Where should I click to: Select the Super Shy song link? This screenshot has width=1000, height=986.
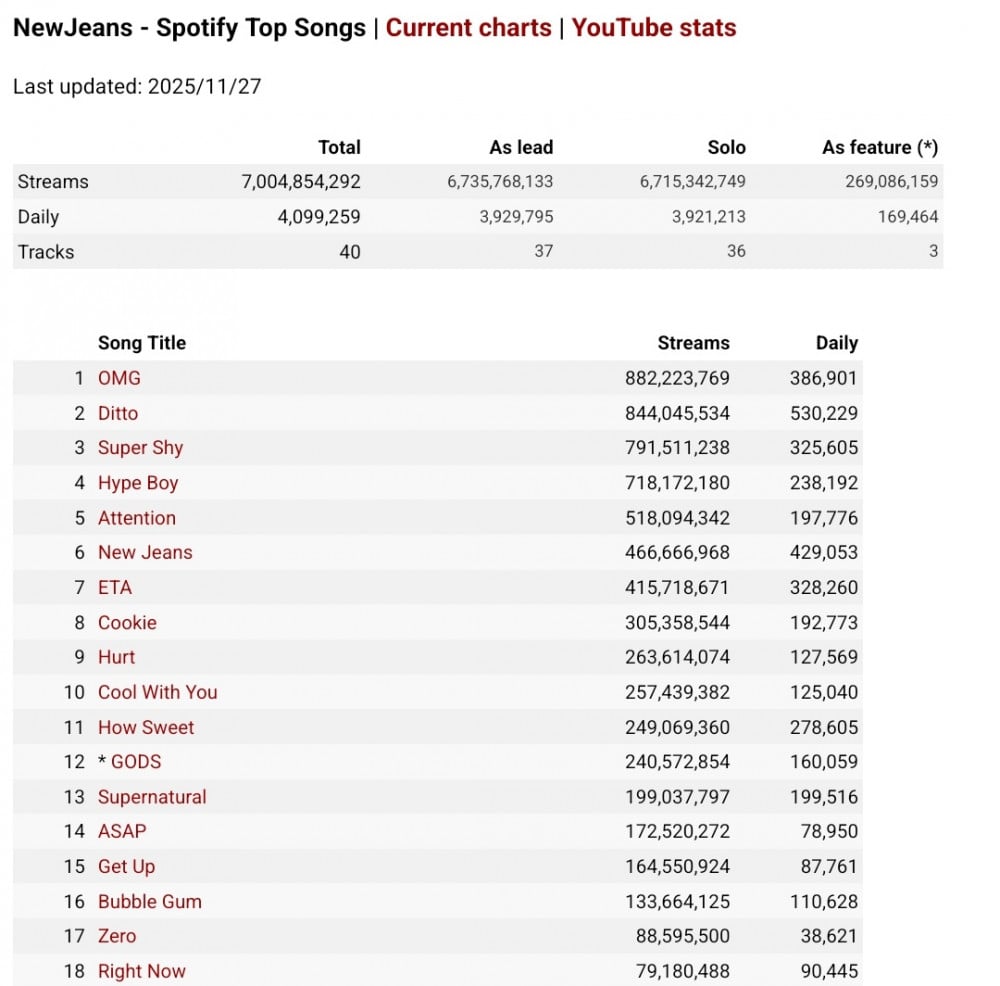coord(140,448)
